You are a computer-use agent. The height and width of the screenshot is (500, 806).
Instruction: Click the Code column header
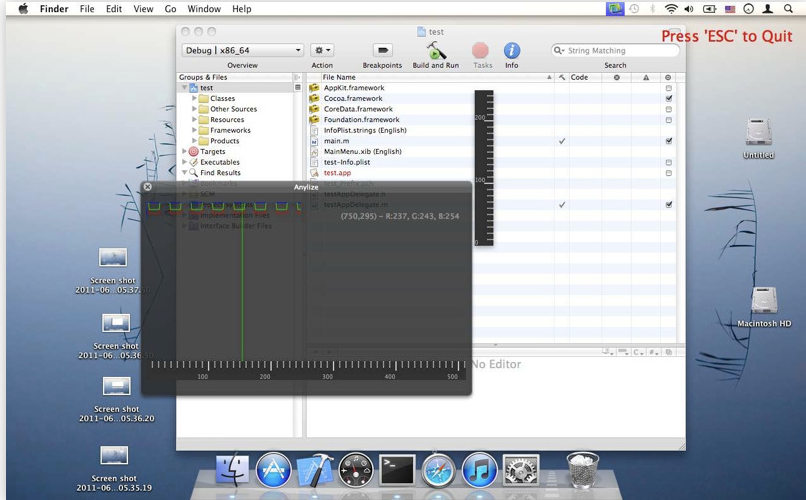(585, 77)
